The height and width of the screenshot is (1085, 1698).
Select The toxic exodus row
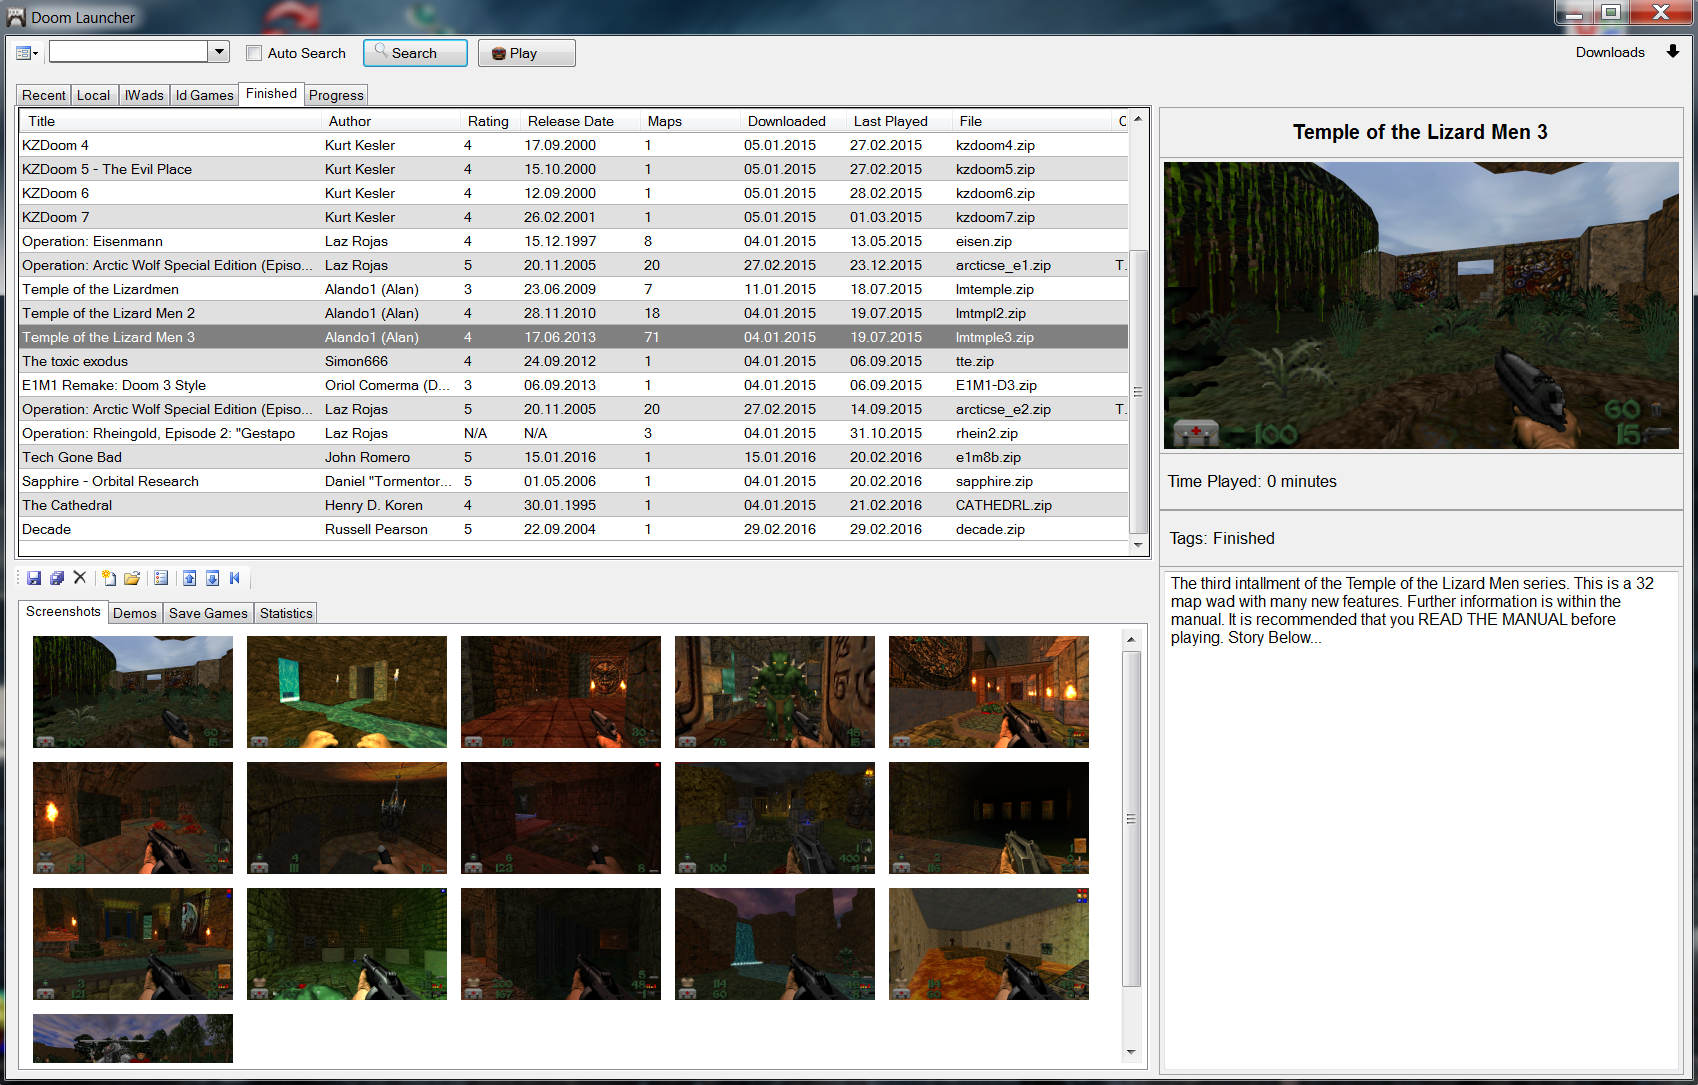point(574,361)
